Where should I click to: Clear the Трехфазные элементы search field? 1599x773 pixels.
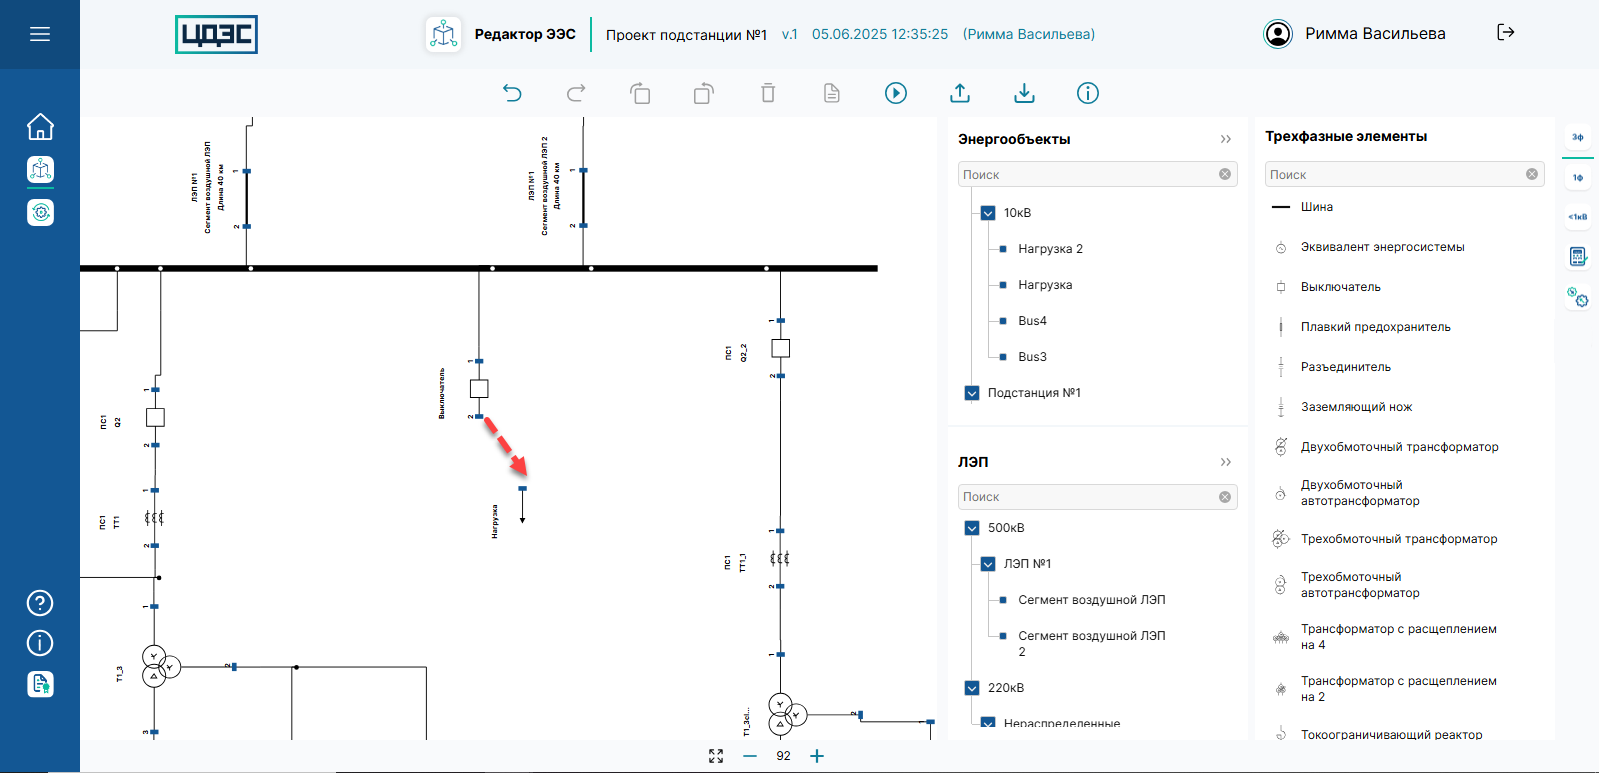click(1532, 174)
